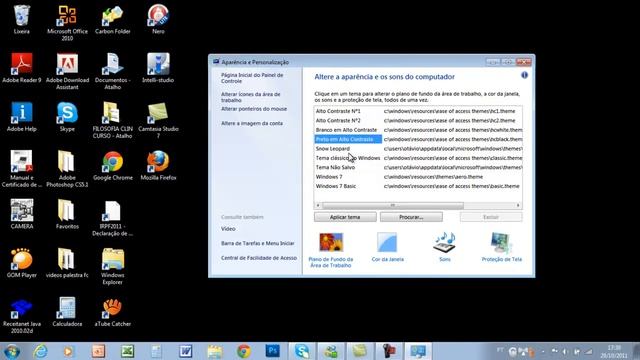The width and height of the screenshot is (640, 360).
Task: Click the taskbar clock showing 17:38
Action: pyautogui.click(x=614, y=351)
